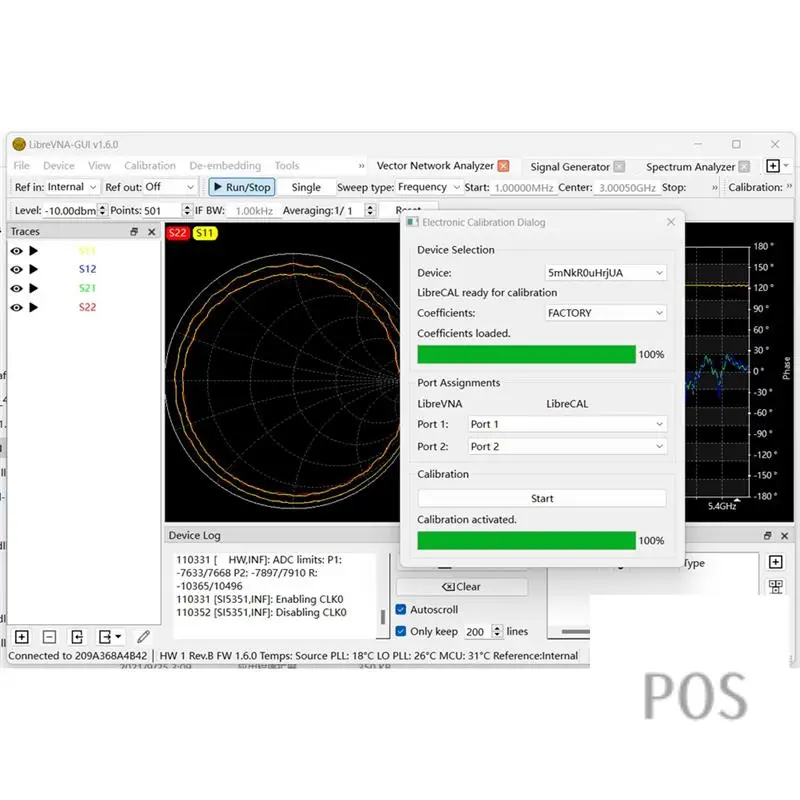This screenshot has height=800, width=800.
Task: Close the Spectrum Analyzer mode tab
Action: 745,167
